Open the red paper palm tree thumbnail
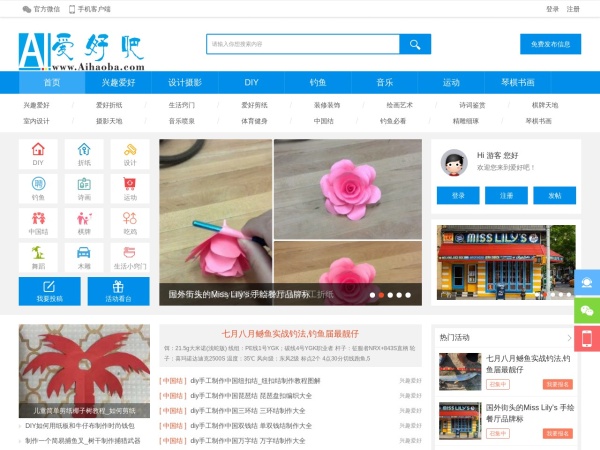Image resolution: width=600 pixels, height=450 pixels. pyautogui.click(x=84, y=371)
